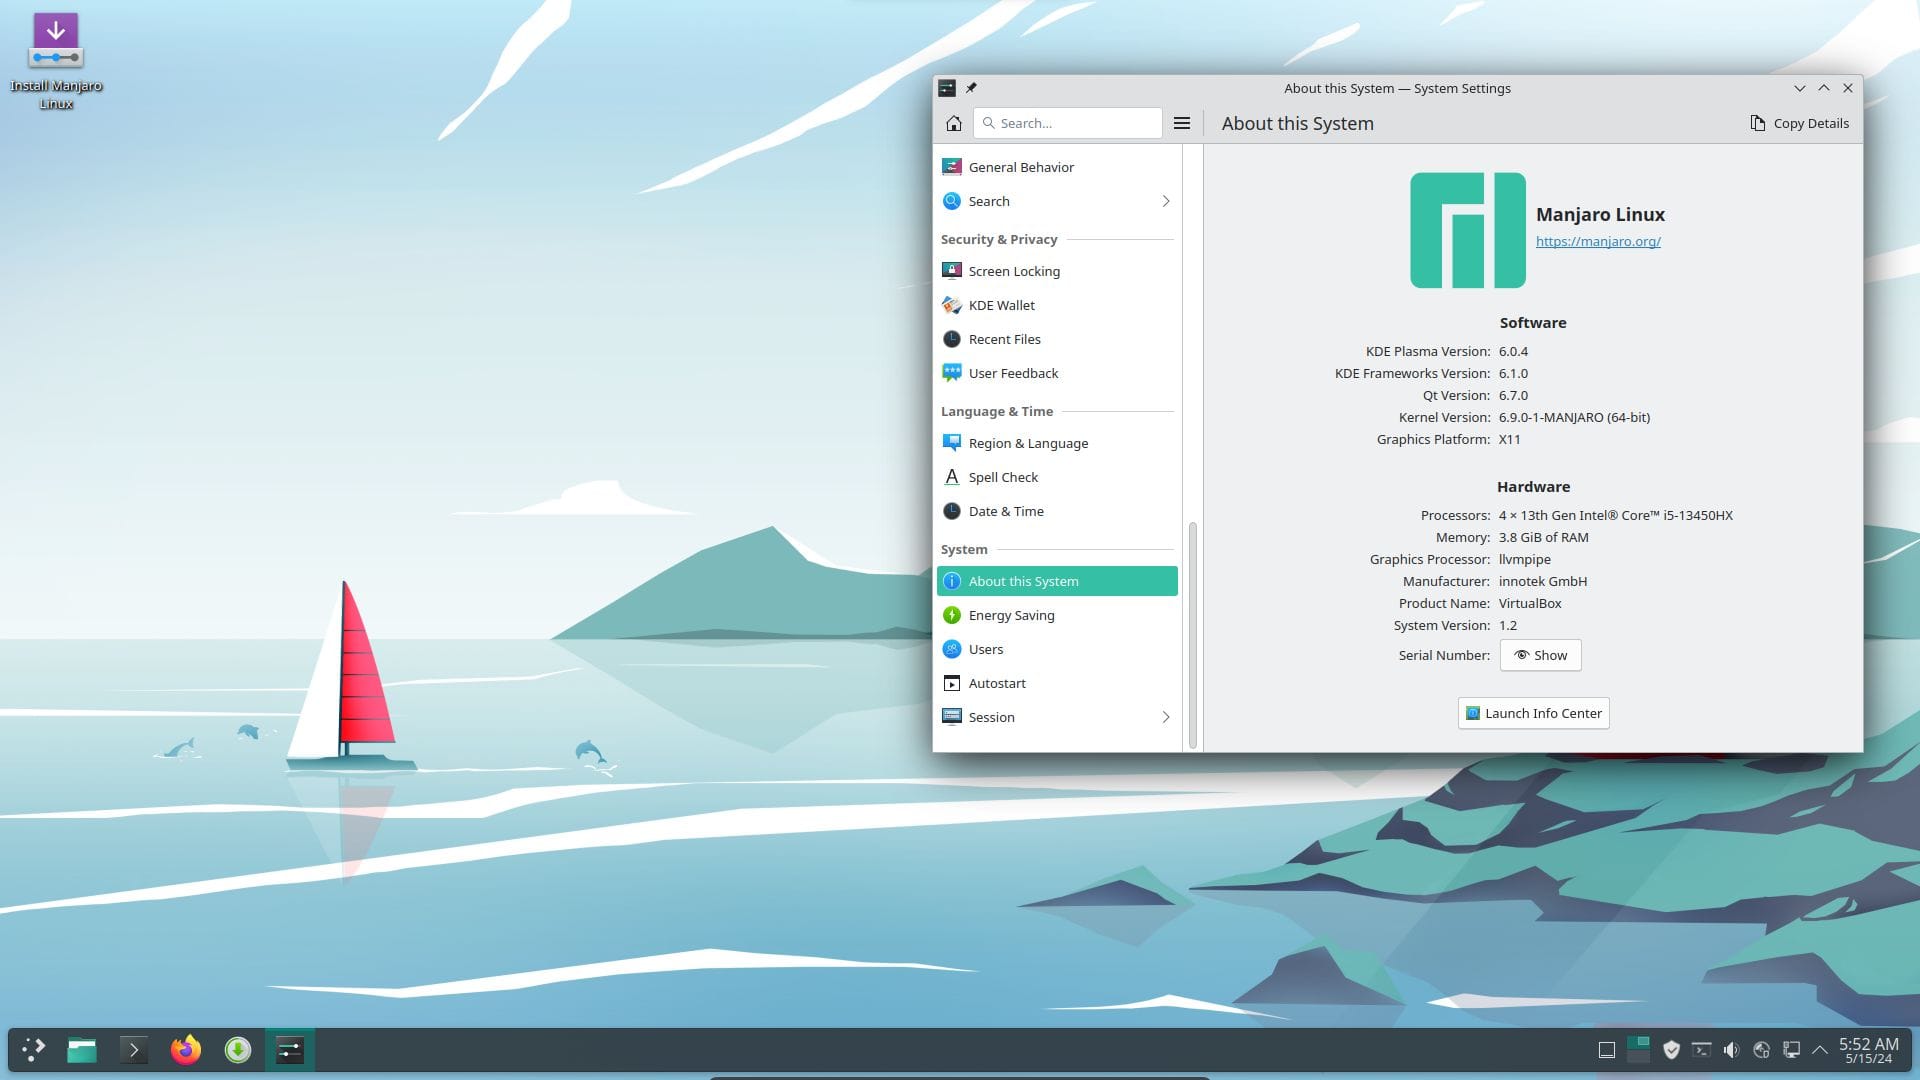Click the security shield icon in the tray
The width and height of the screenshot is (1920, 1080).
1672,1050
